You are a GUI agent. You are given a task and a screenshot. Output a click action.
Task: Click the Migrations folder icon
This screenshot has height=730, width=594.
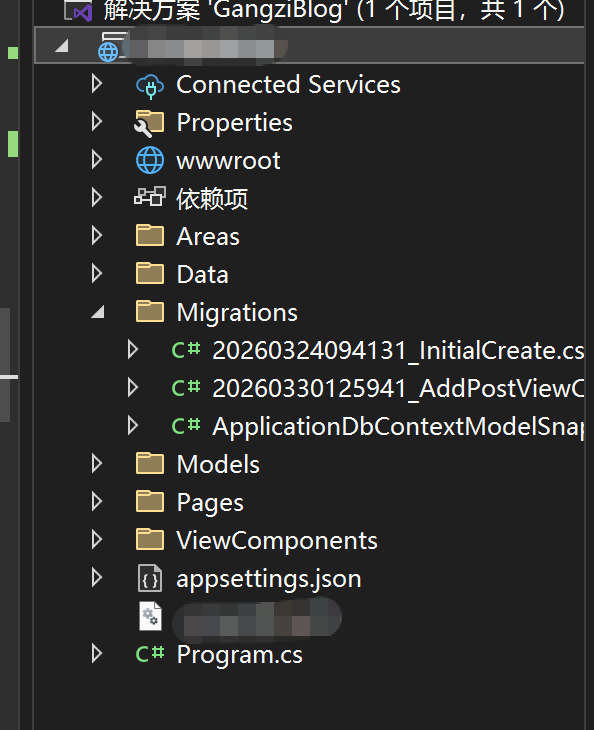tap(150, 311)
